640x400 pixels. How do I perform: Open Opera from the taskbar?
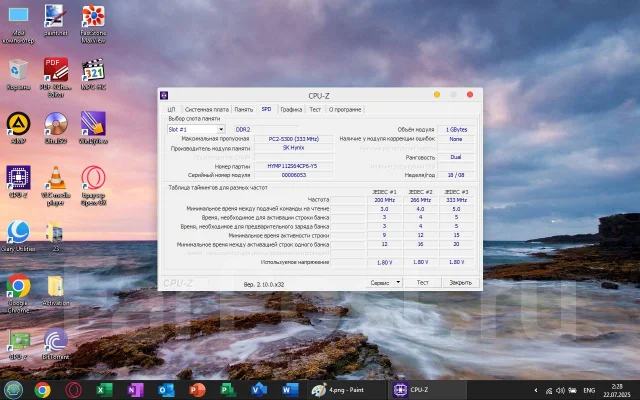point(73,390)
